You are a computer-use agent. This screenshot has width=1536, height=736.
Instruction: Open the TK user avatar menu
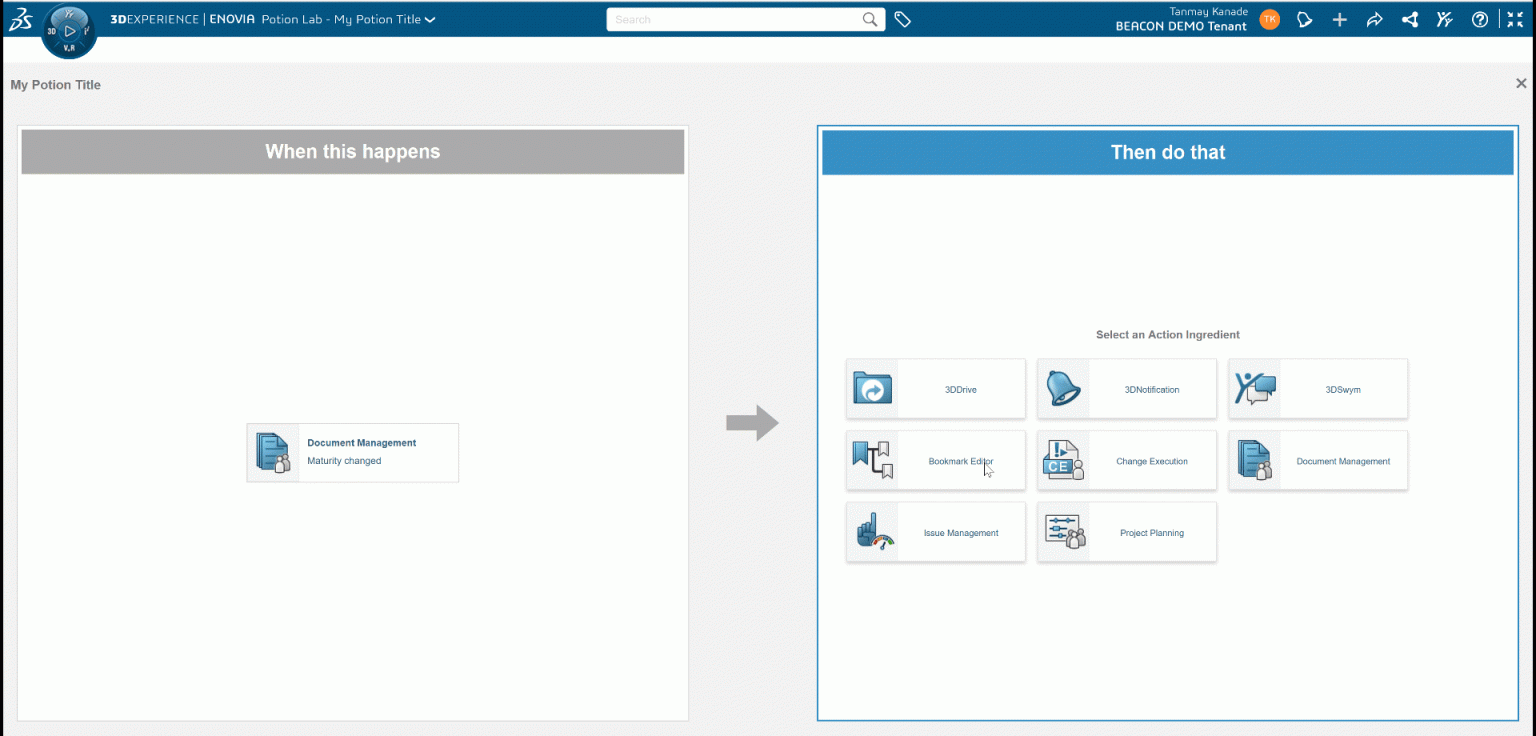(1269, 19)
